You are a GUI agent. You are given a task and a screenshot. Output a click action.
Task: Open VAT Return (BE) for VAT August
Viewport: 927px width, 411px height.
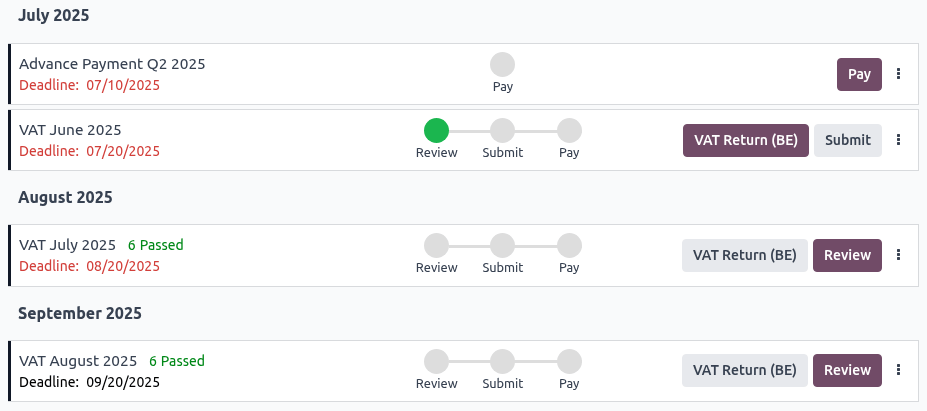744,370
